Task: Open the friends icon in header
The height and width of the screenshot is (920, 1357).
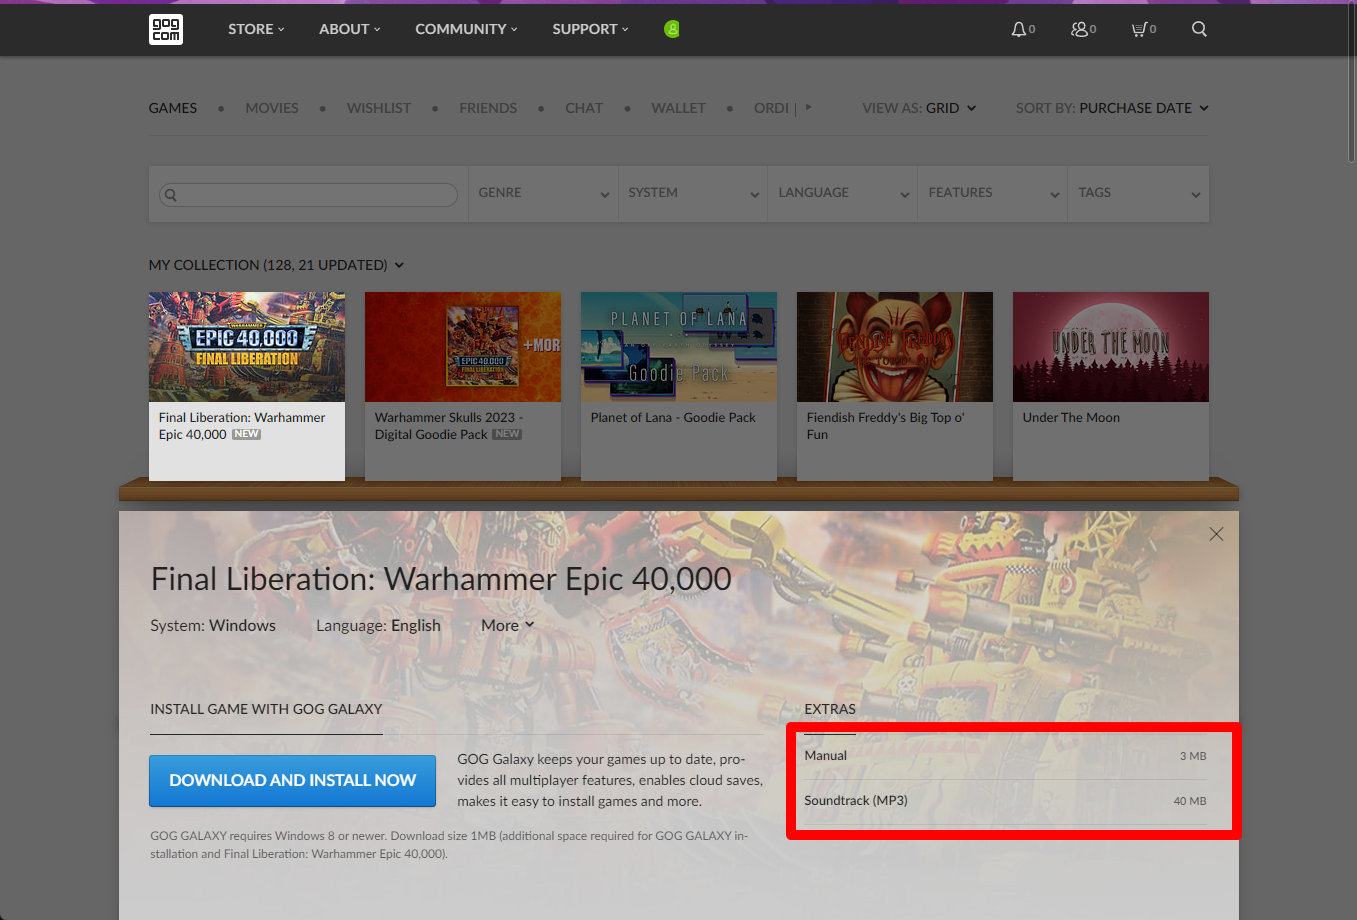Action: (1083, 29)
